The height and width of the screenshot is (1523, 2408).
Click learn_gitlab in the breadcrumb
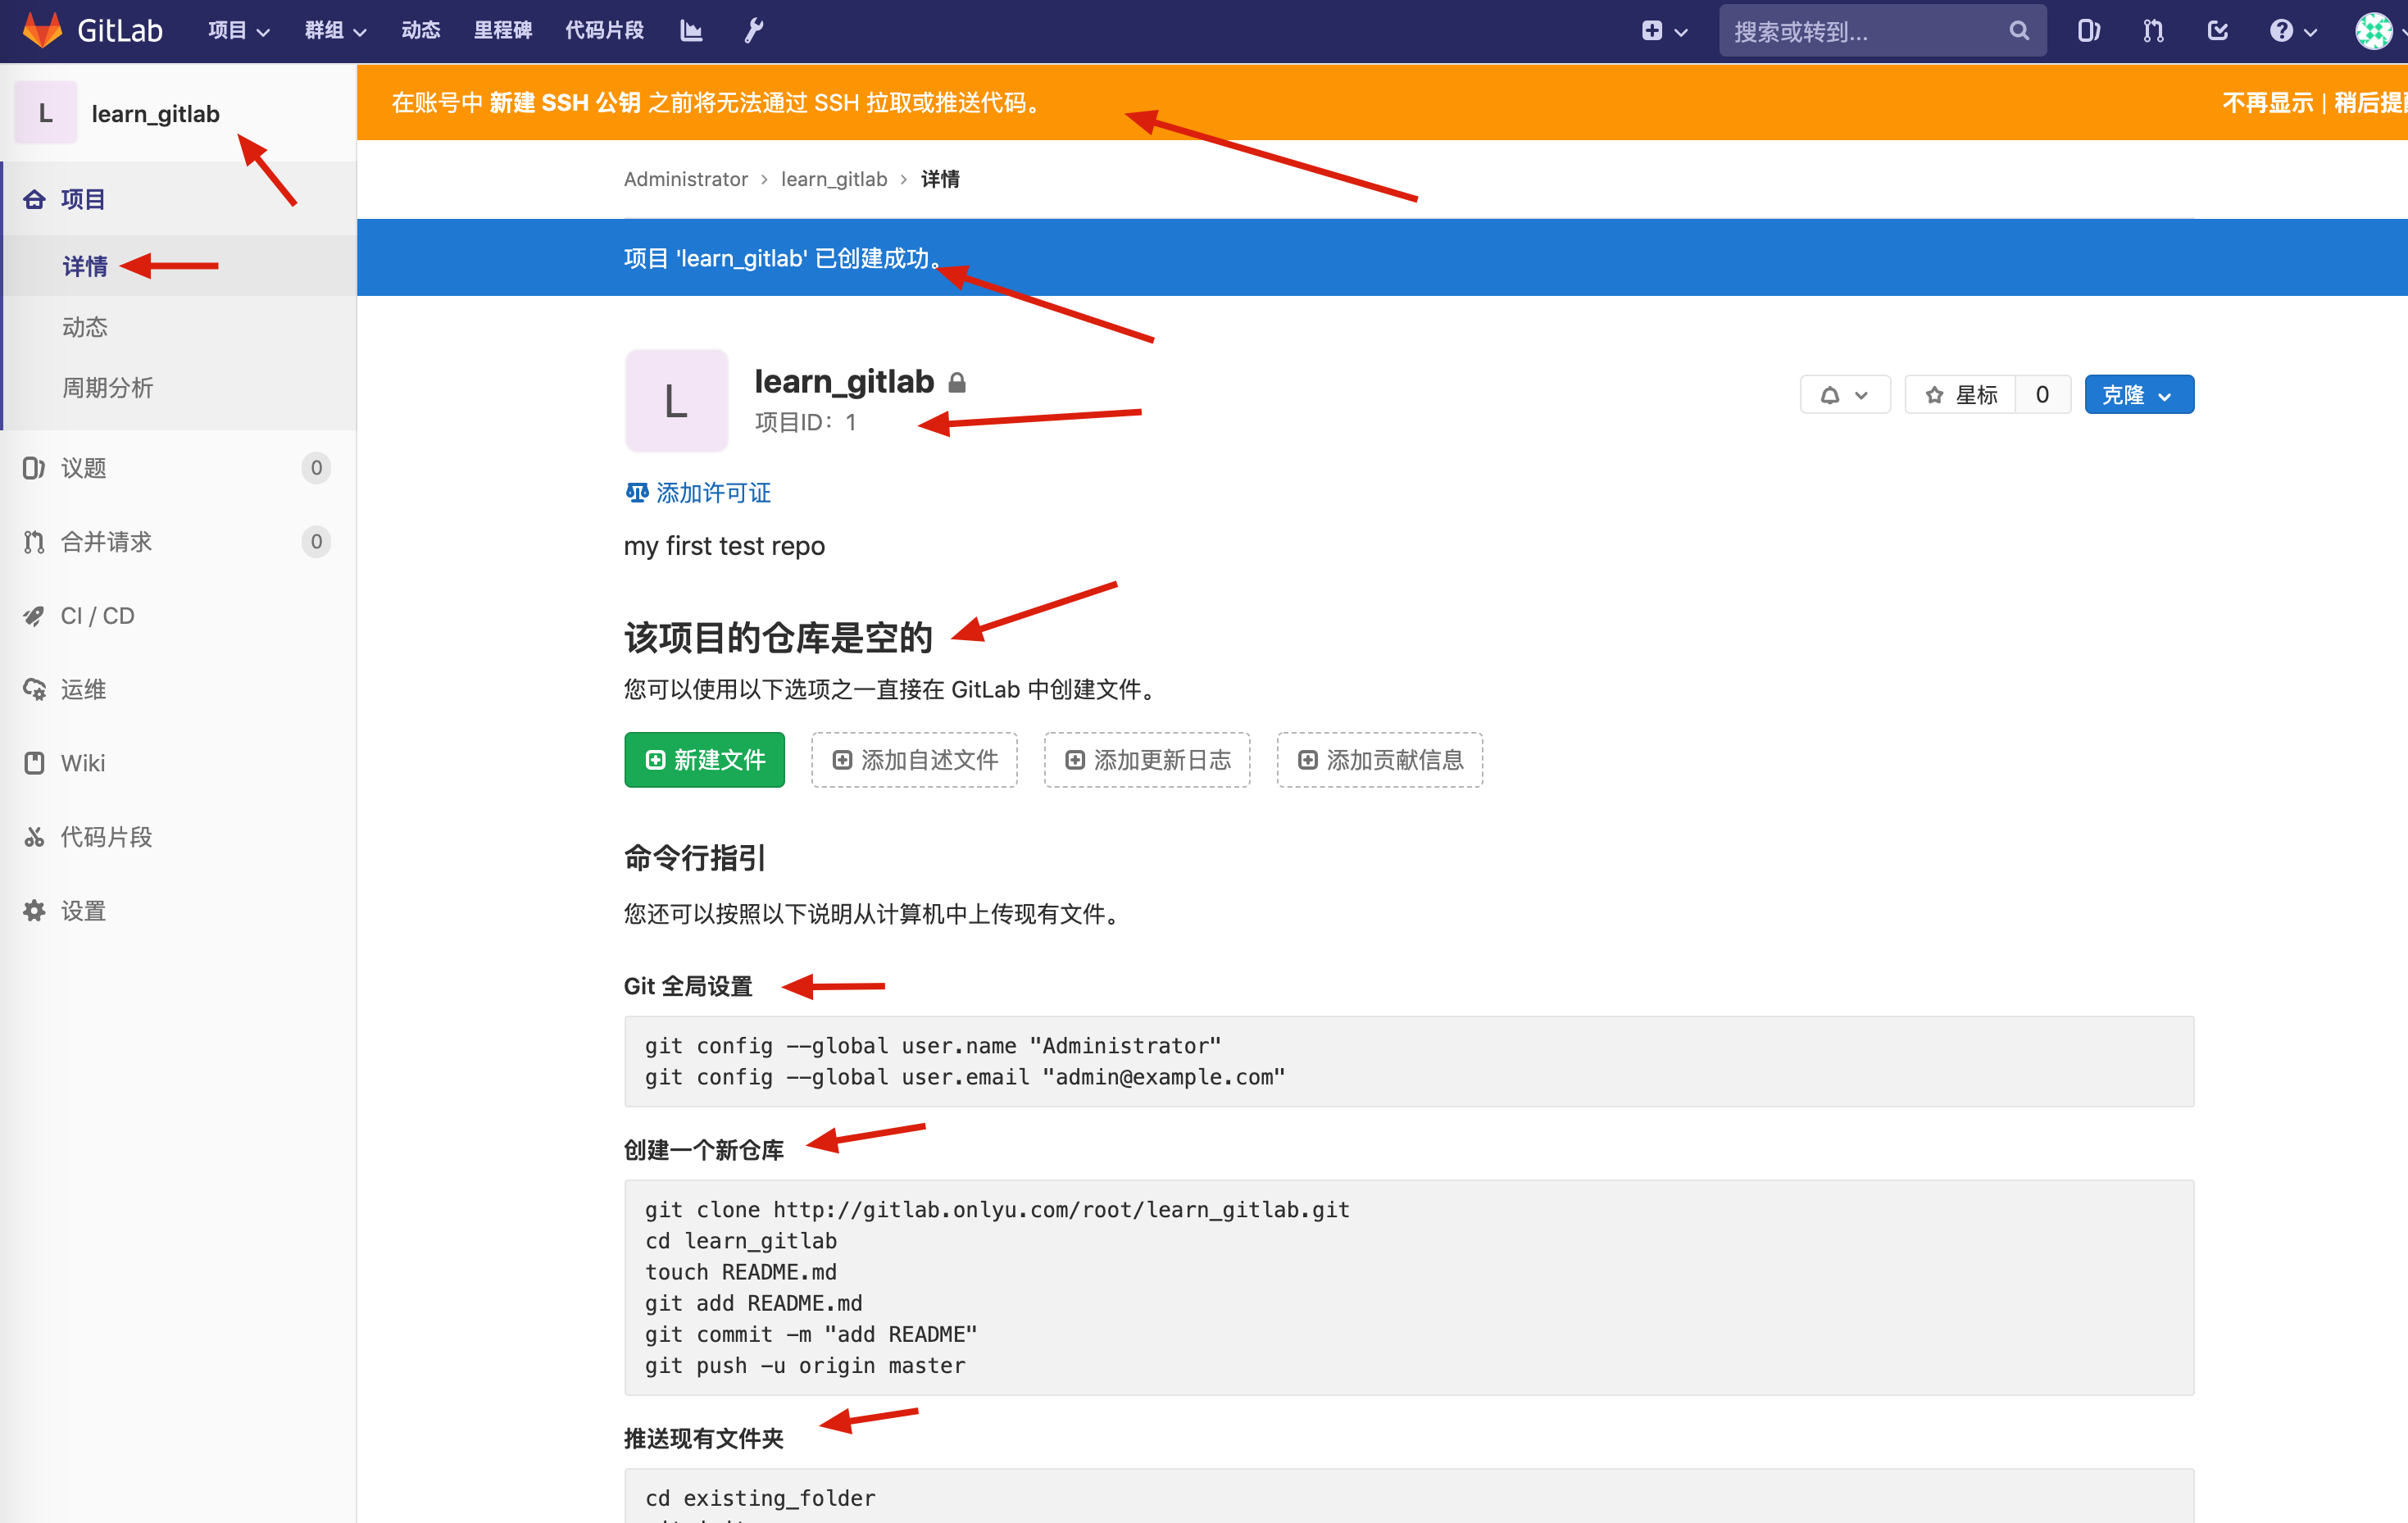833,179
